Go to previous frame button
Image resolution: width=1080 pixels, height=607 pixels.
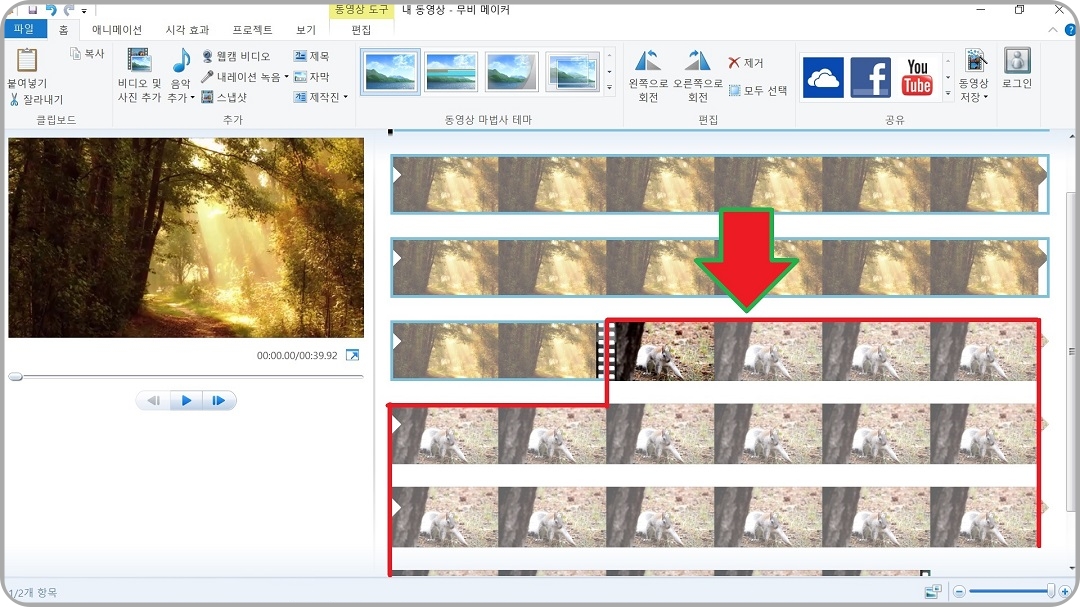(153, 400)
